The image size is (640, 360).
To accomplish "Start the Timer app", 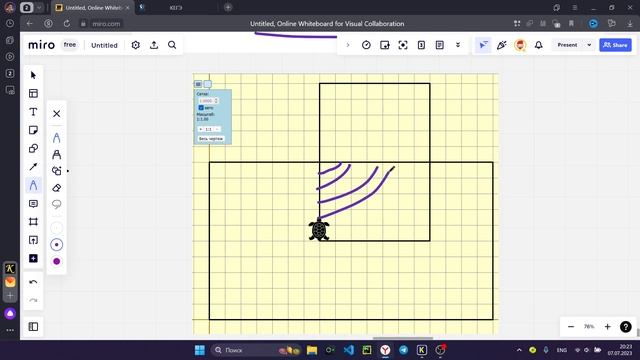I will 366,45.
